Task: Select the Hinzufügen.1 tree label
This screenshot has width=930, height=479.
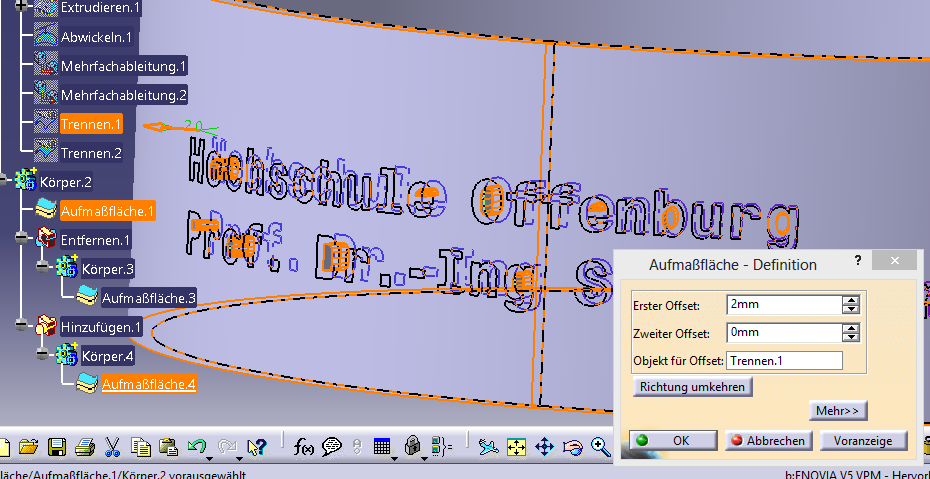Action: coord(101,327)
